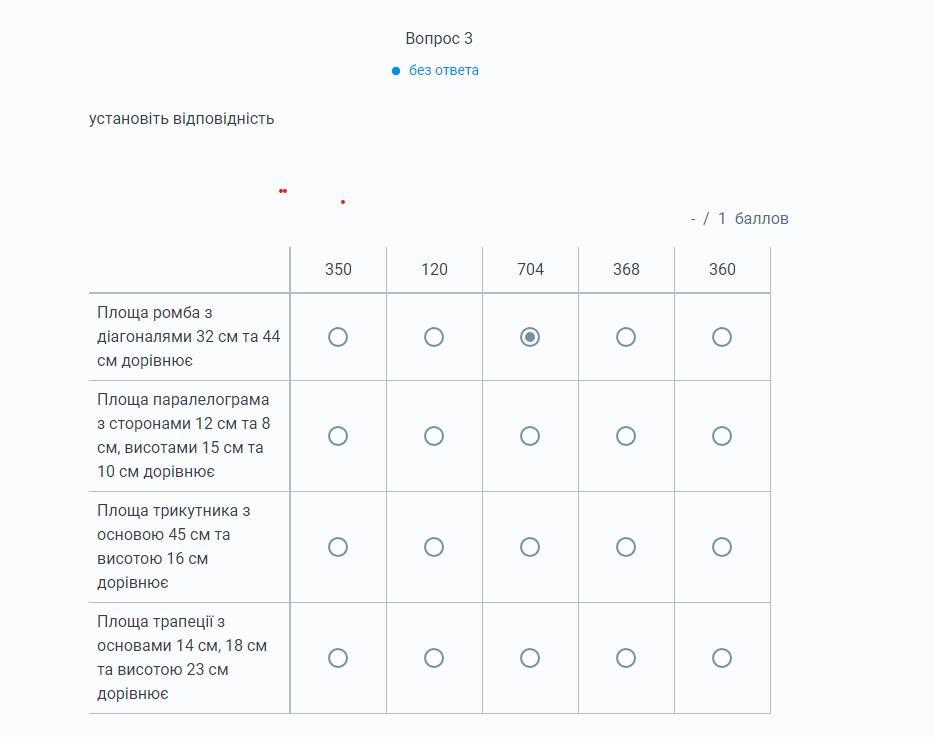This screenshot has width=934, height=737.
Task: Mark 368 for the triangle area row
Action: click(x=626, y=547)
